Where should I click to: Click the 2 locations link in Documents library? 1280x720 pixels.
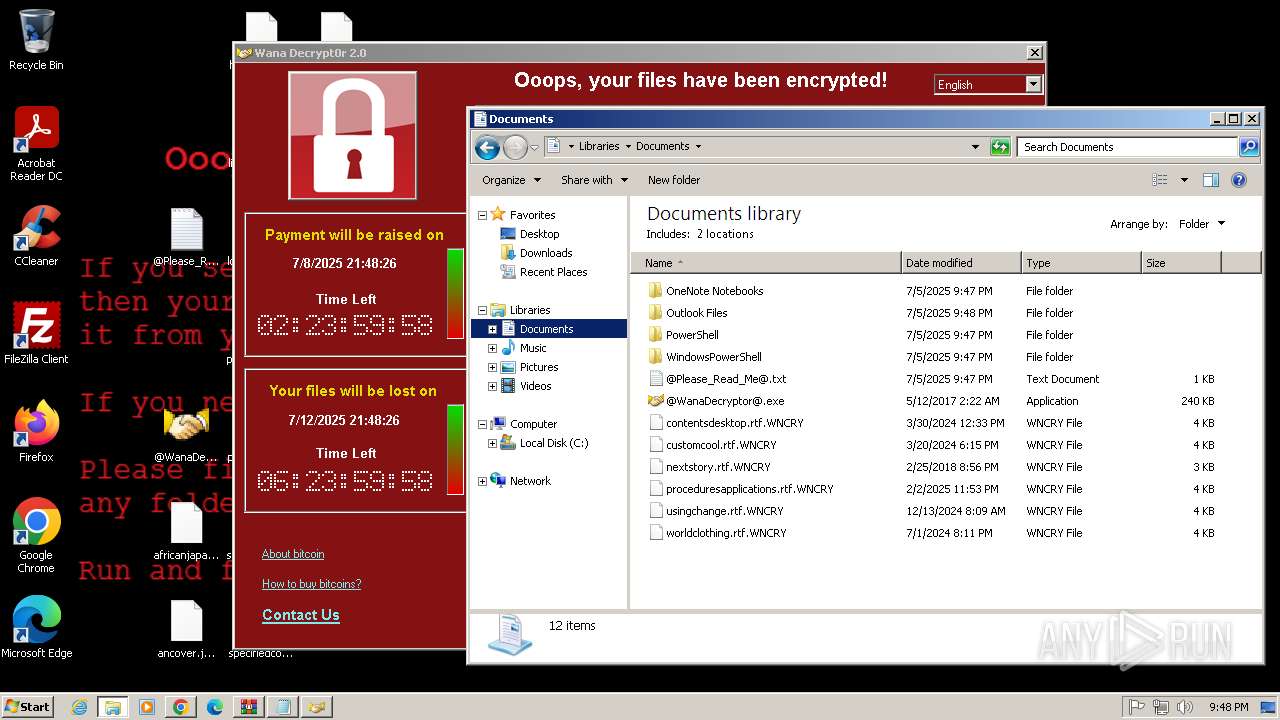(725, 234)
